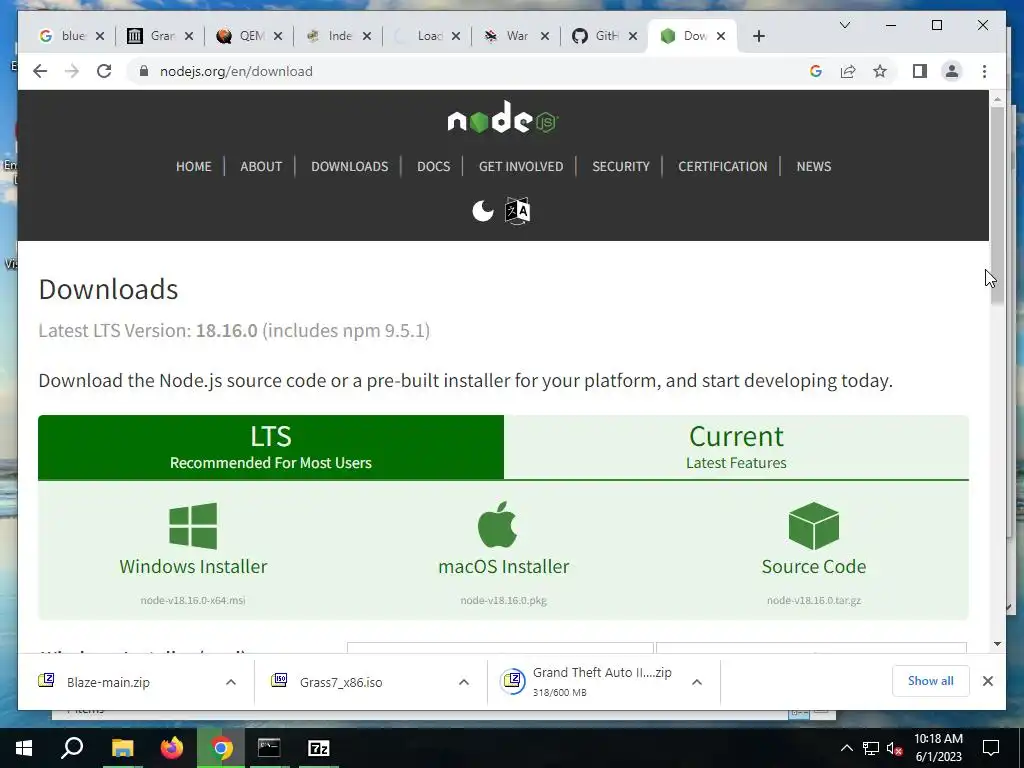Viewport: 1024px width, 768px height.
Task: Click the page vertical scrollbar thumb
Action: 997,204
